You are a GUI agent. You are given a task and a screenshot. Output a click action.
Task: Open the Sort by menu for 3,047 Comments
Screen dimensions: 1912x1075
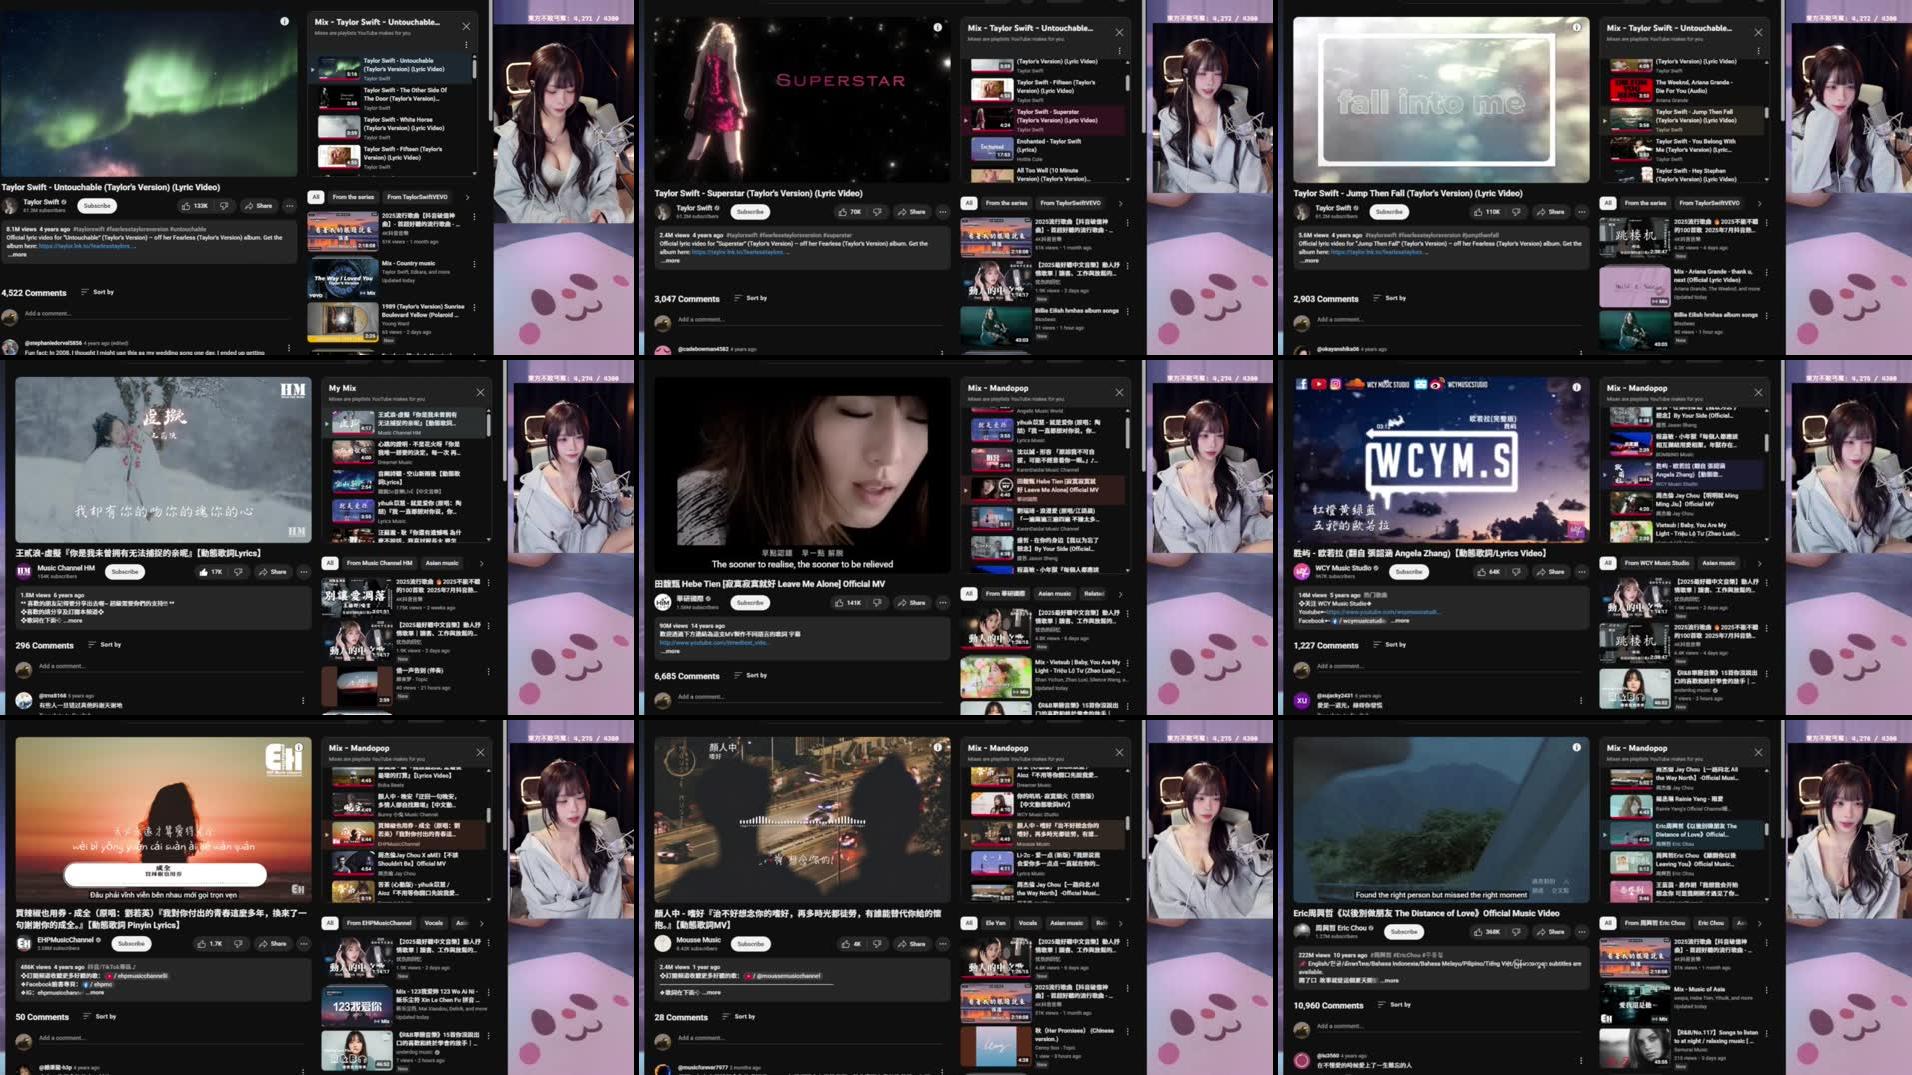coord(751,298)
